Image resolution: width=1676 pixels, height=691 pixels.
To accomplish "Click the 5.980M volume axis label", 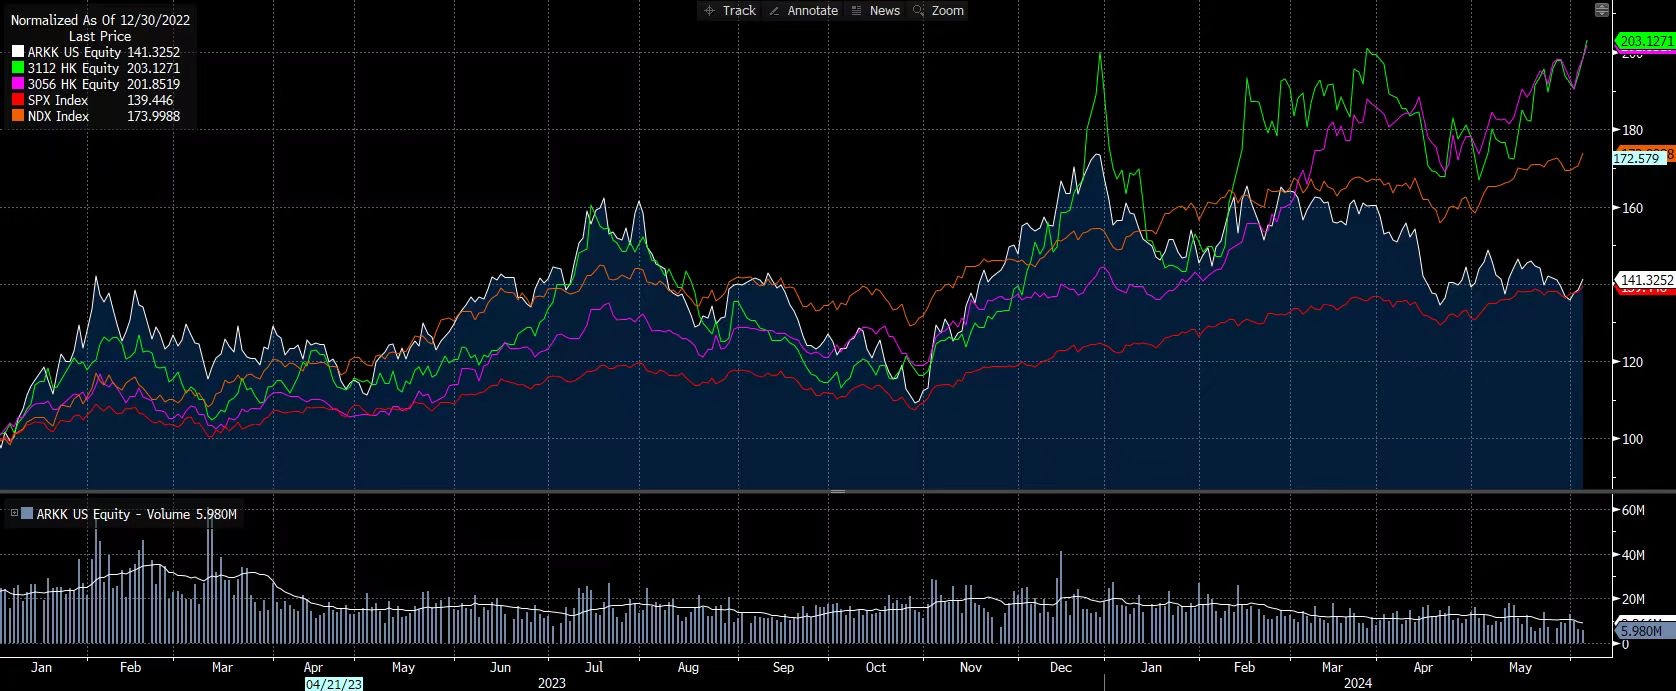I will tap(1640, 631).
